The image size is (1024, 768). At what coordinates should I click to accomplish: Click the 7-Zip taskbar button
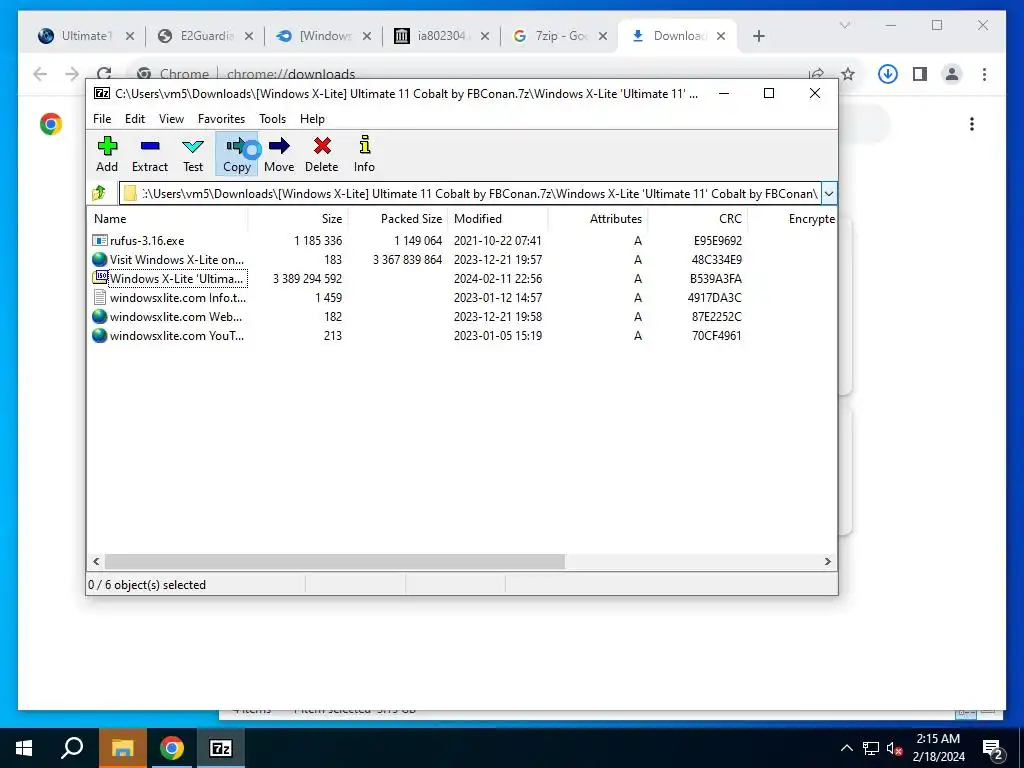(221, 748)
